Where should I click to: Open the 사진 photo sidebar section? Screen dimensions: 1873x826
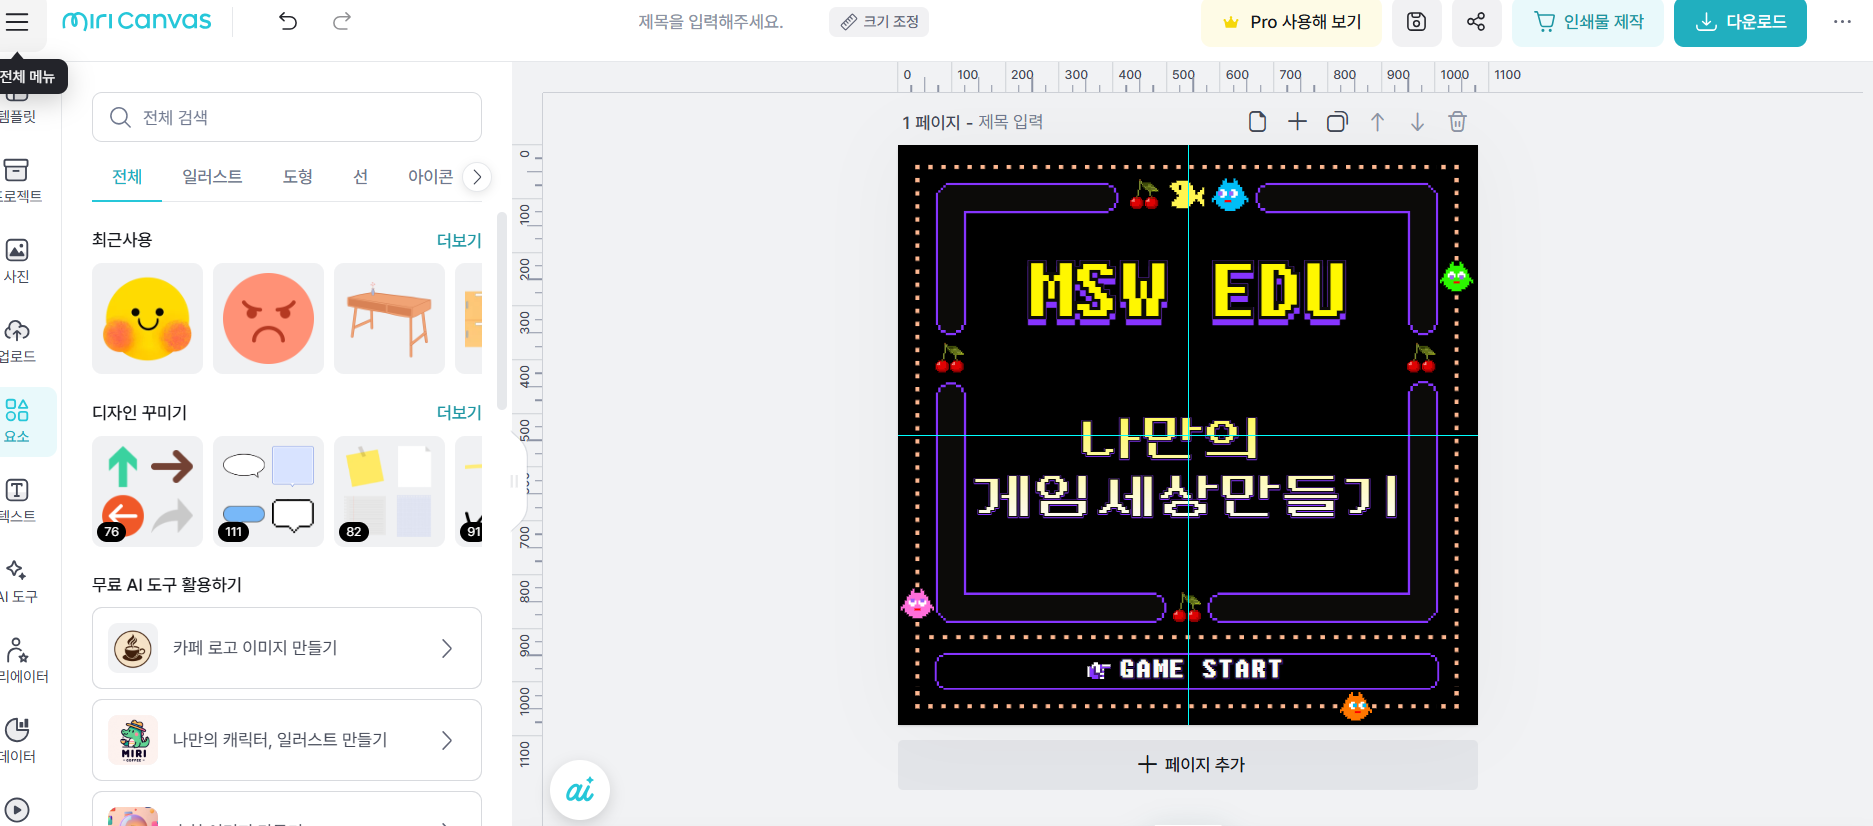pyautogui.click(x=18, y=260)
